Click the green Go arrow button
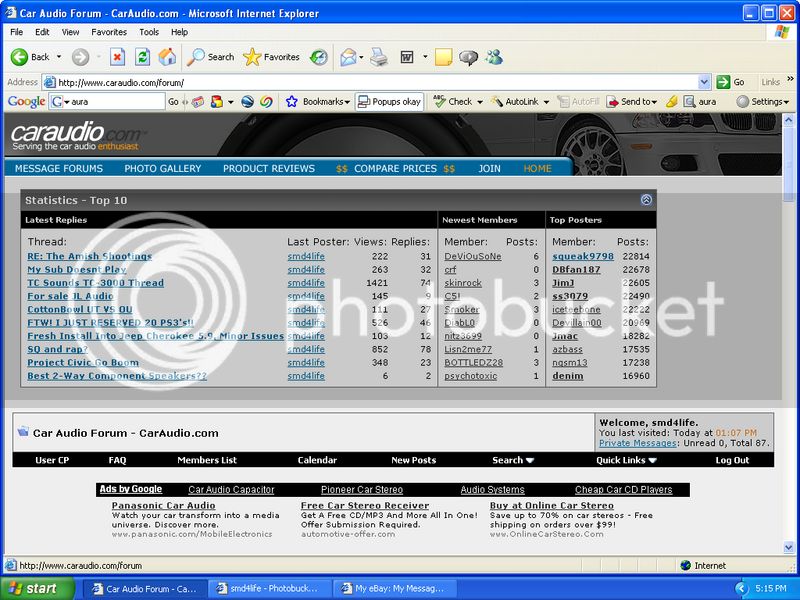Viewport: 800px width, 600px height. coord(723,82)
